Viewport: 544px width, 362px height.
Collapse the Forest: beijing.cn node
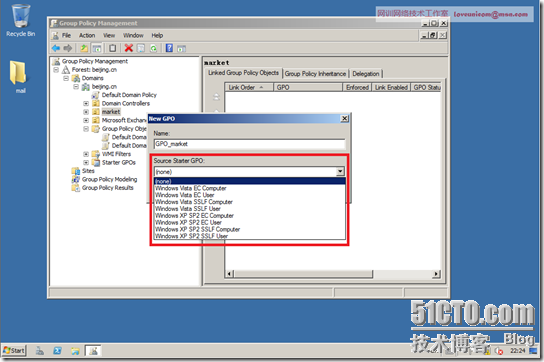coord(56,70)
